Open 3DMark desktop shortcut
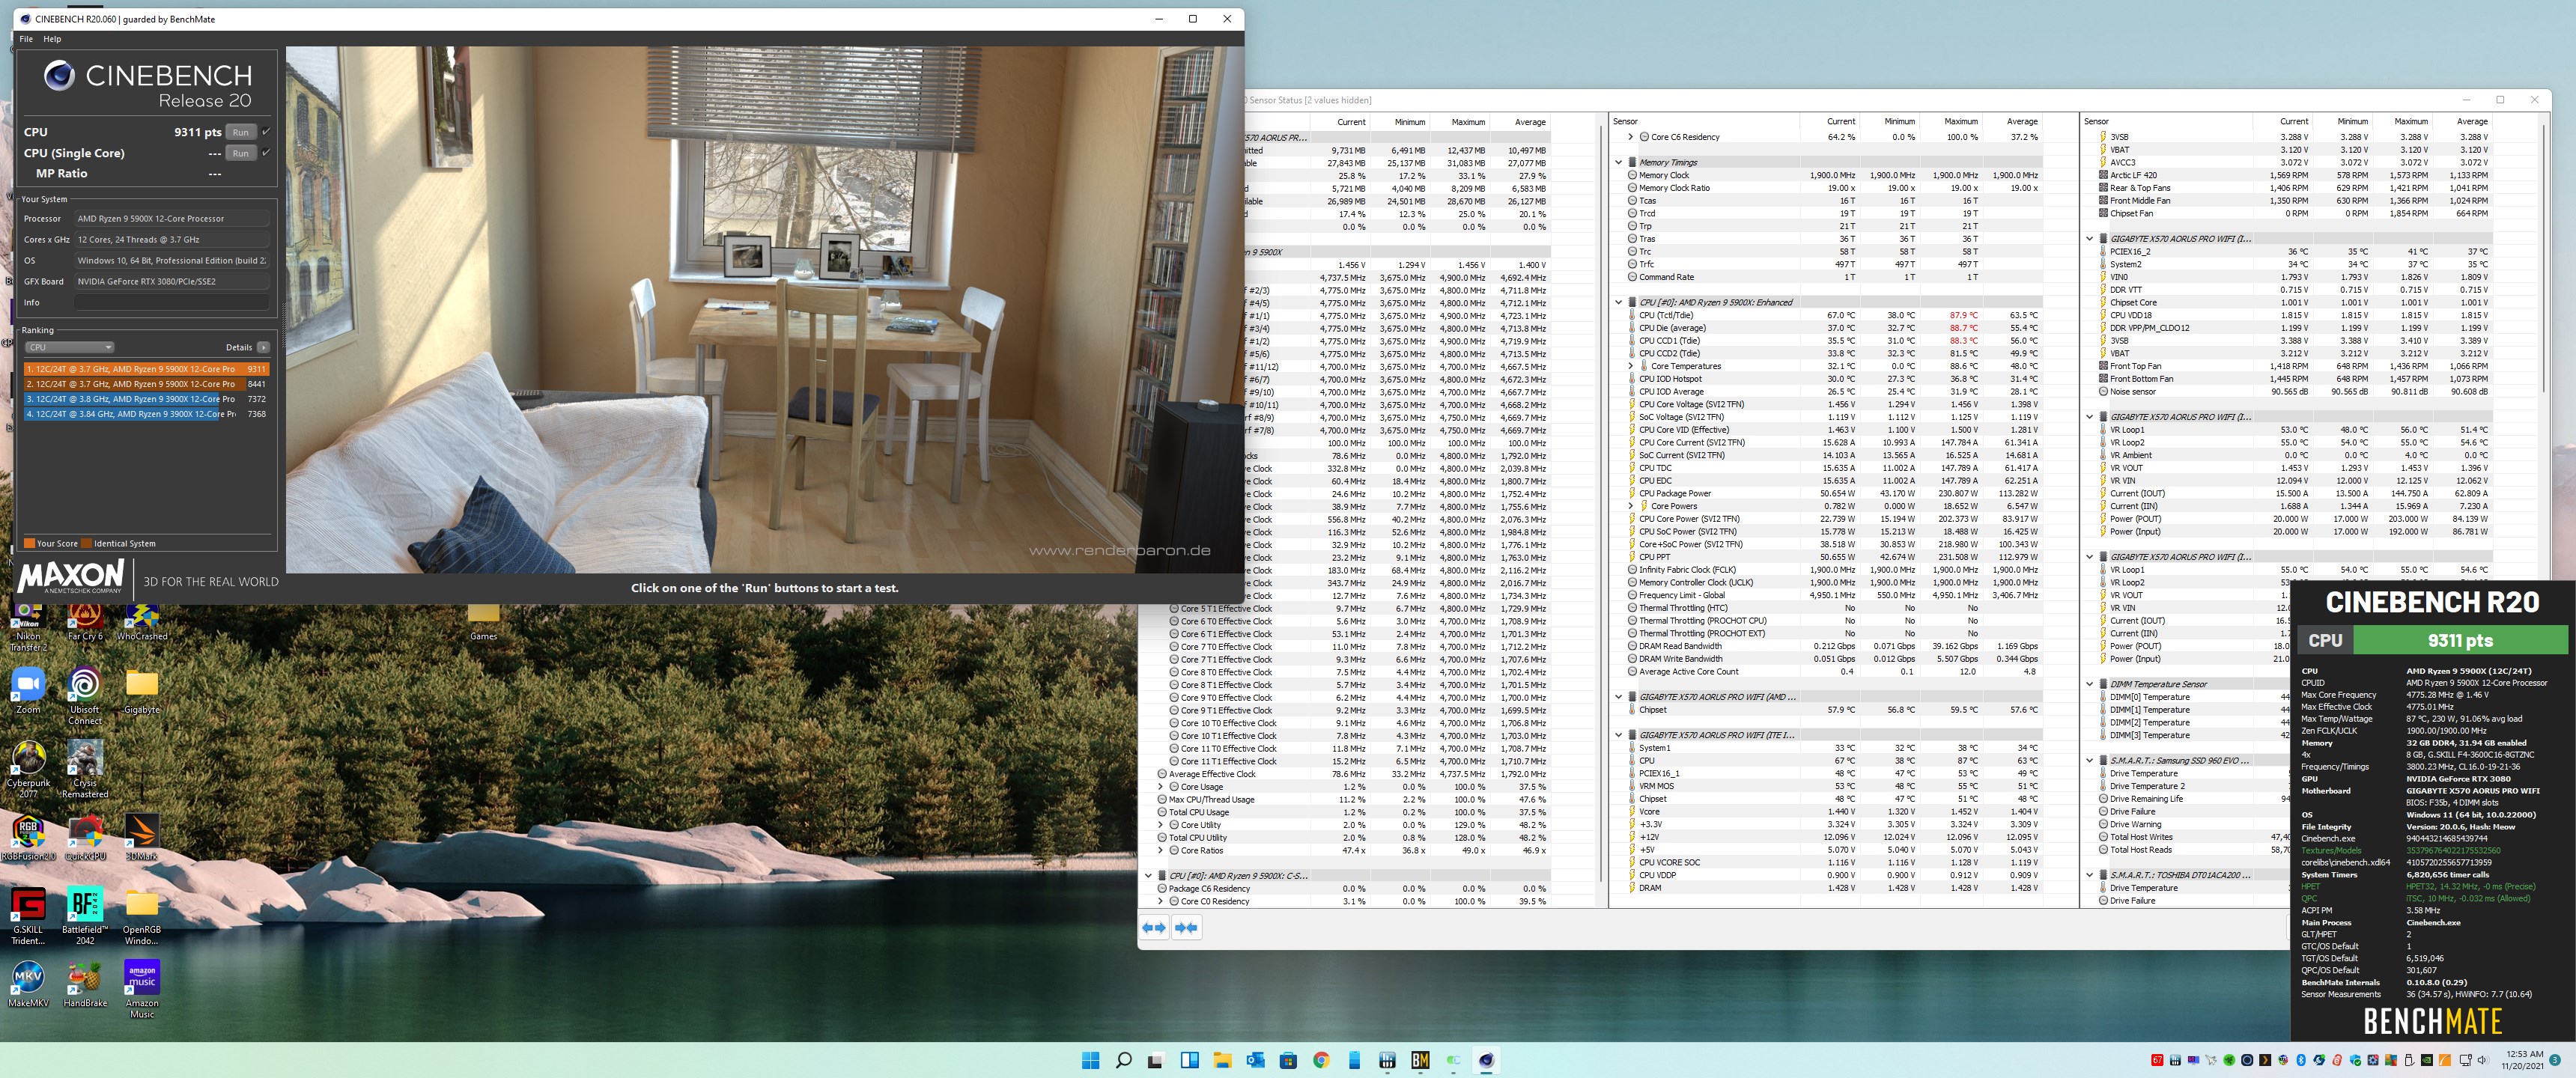The width and height of the screenshot is (2576, 1078). (x=142, y=838)
